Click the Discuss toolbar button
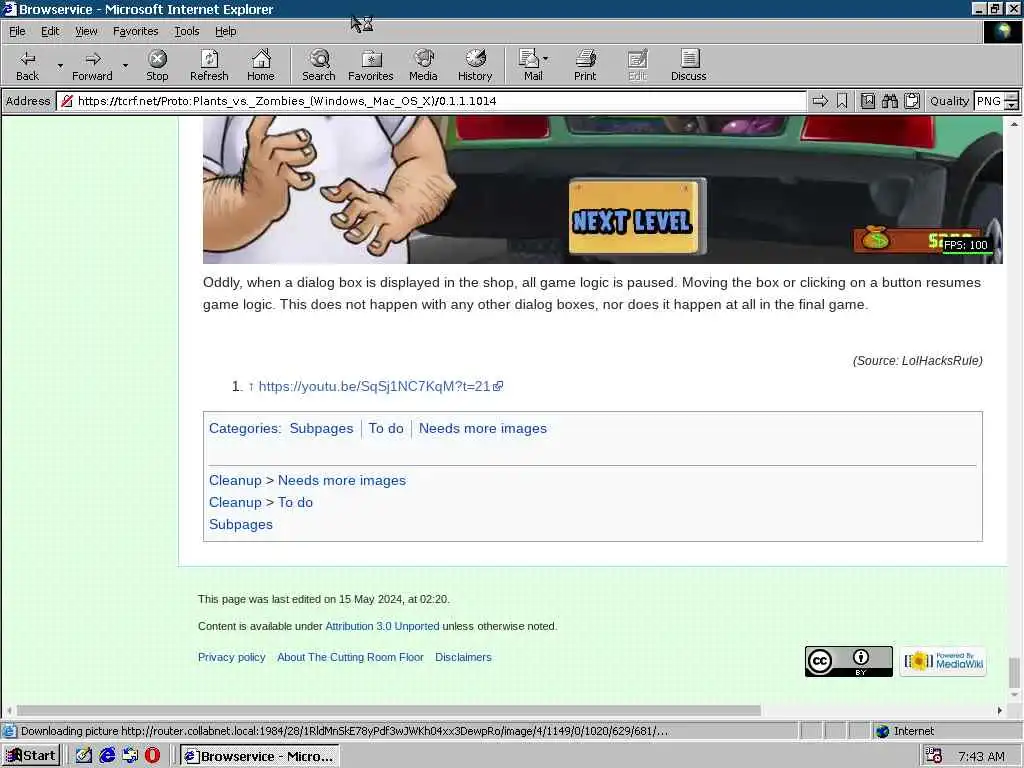This screenshot has height=768, width=1024. [688, 65]
